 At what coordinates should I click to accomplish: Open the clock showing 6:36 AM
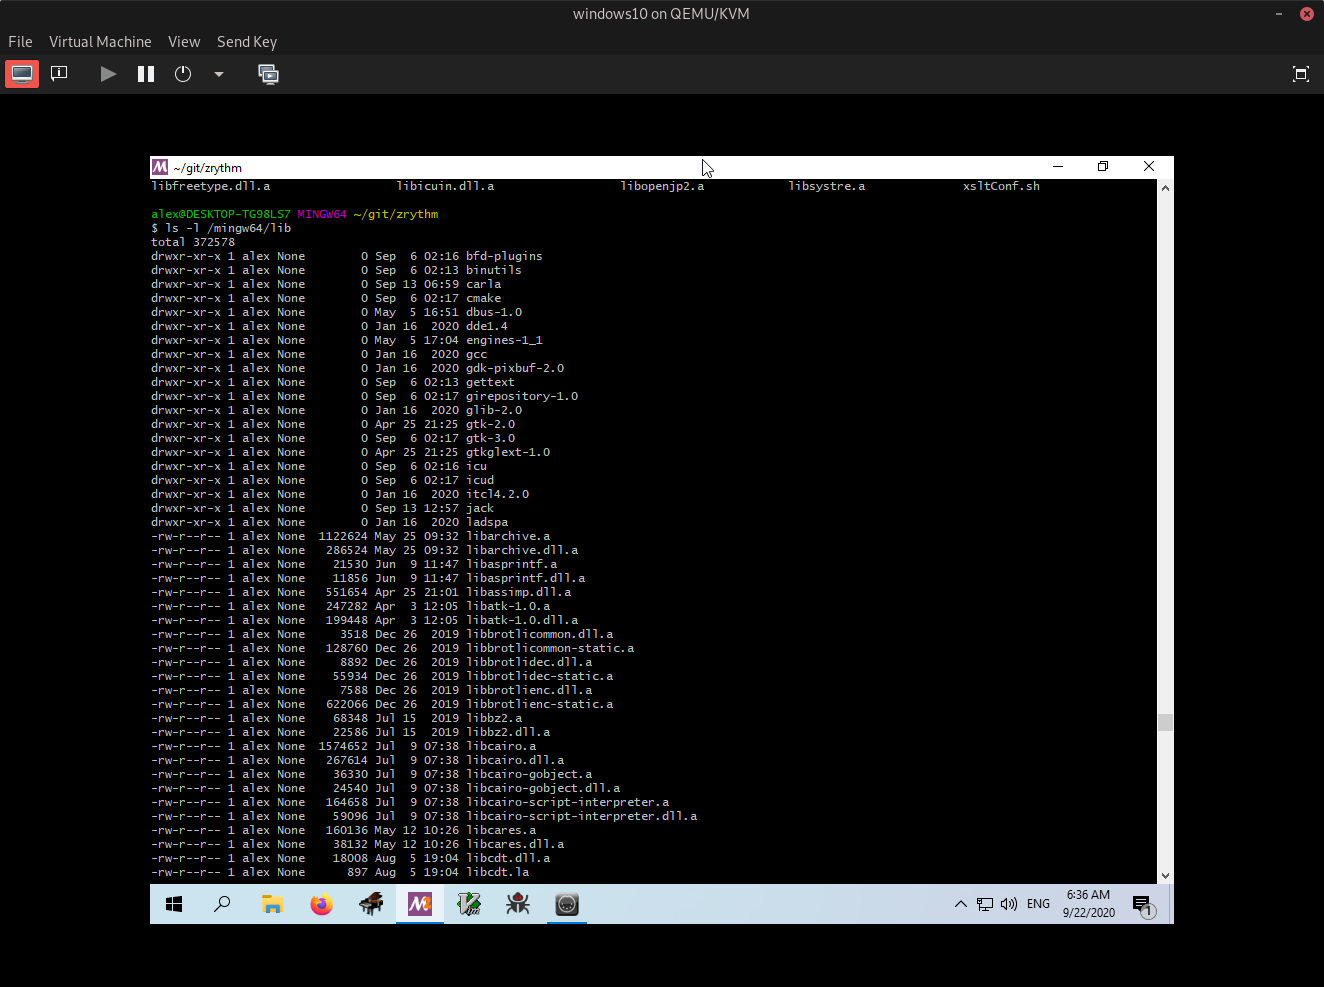pos(1088,904)
